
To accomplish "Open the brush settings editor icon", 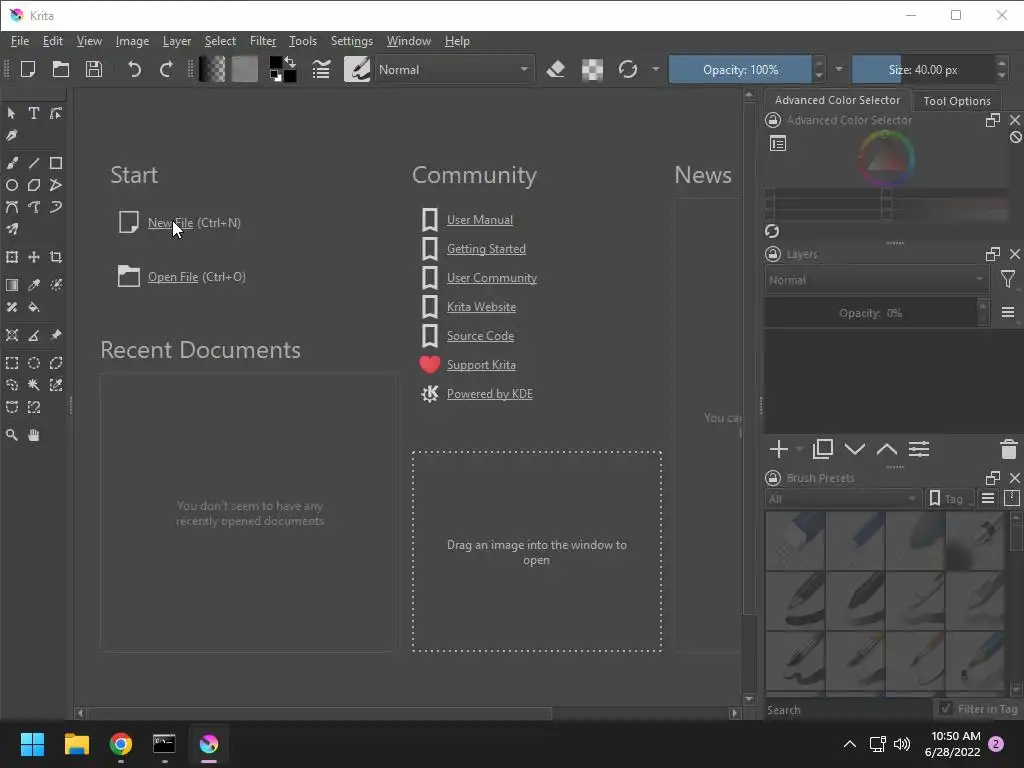I will click(321, 69).
